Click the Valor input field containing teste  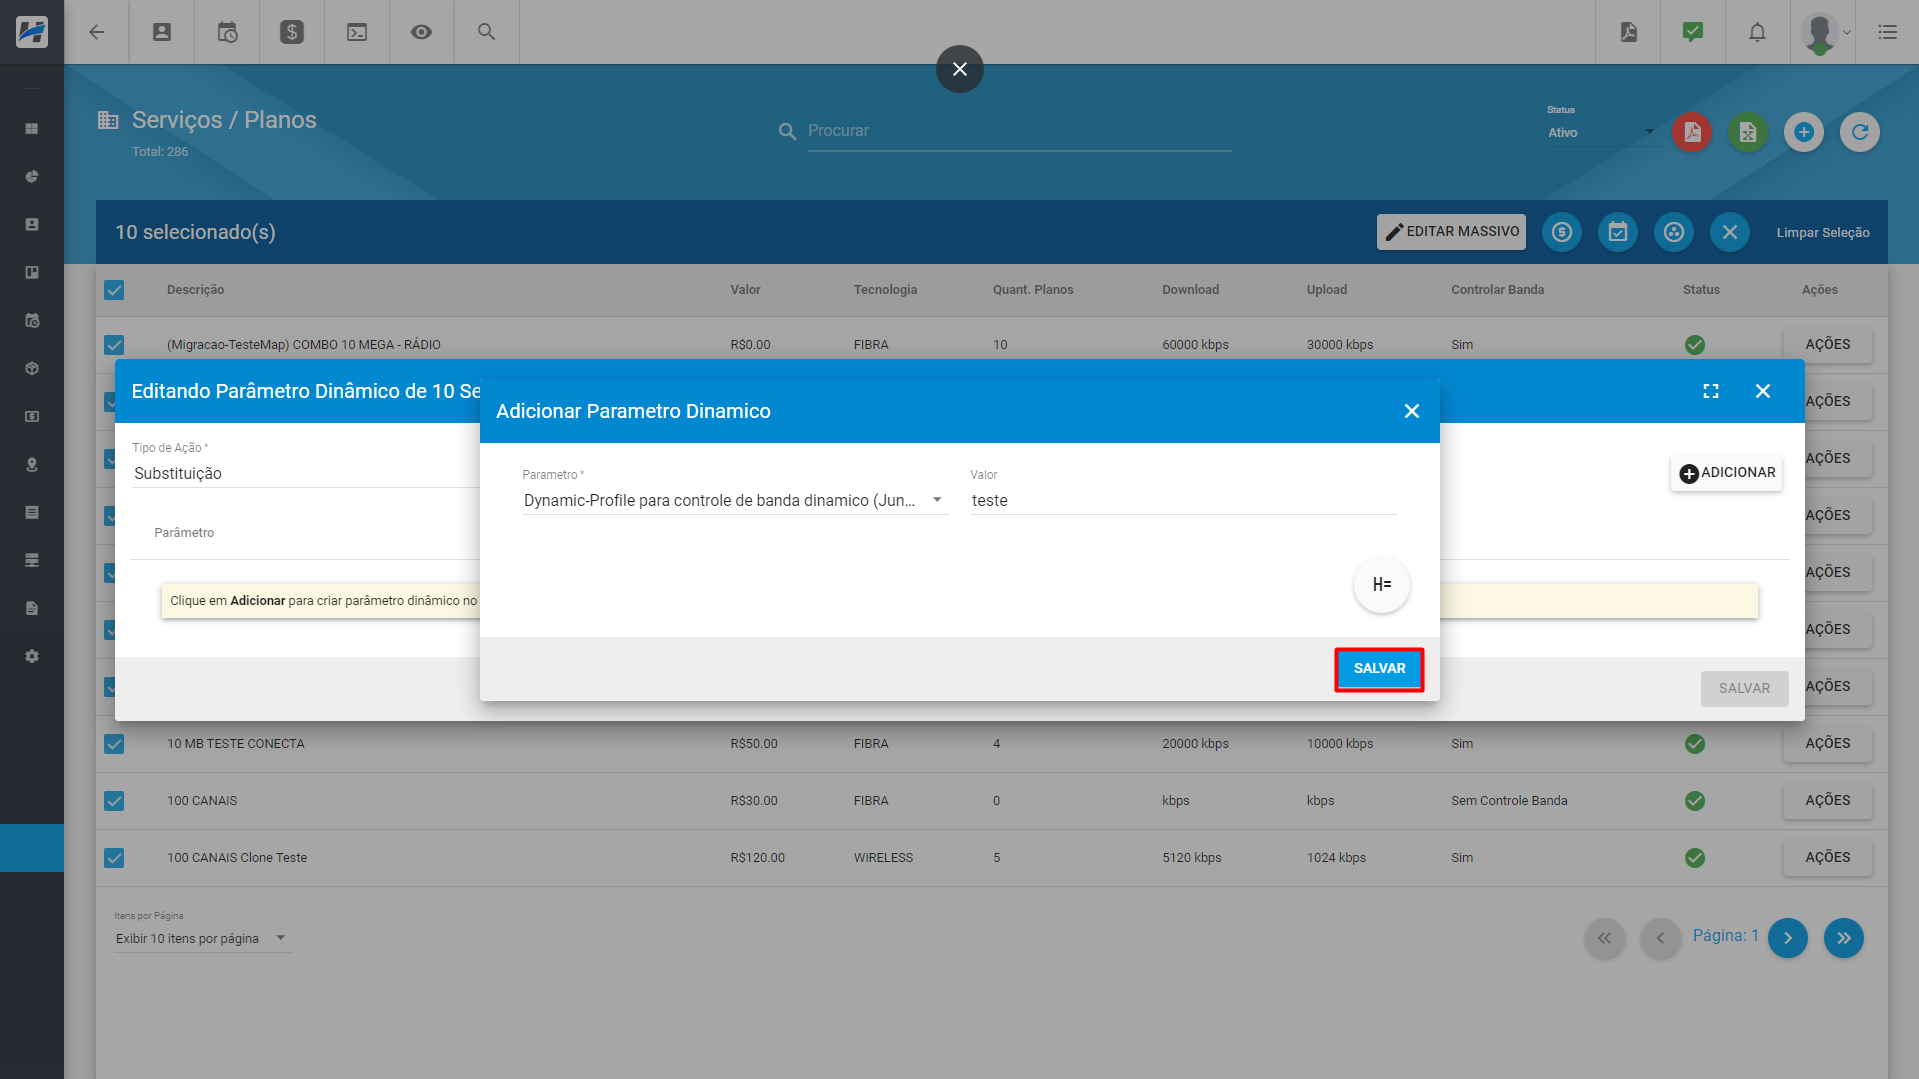tap(1183, 501)
